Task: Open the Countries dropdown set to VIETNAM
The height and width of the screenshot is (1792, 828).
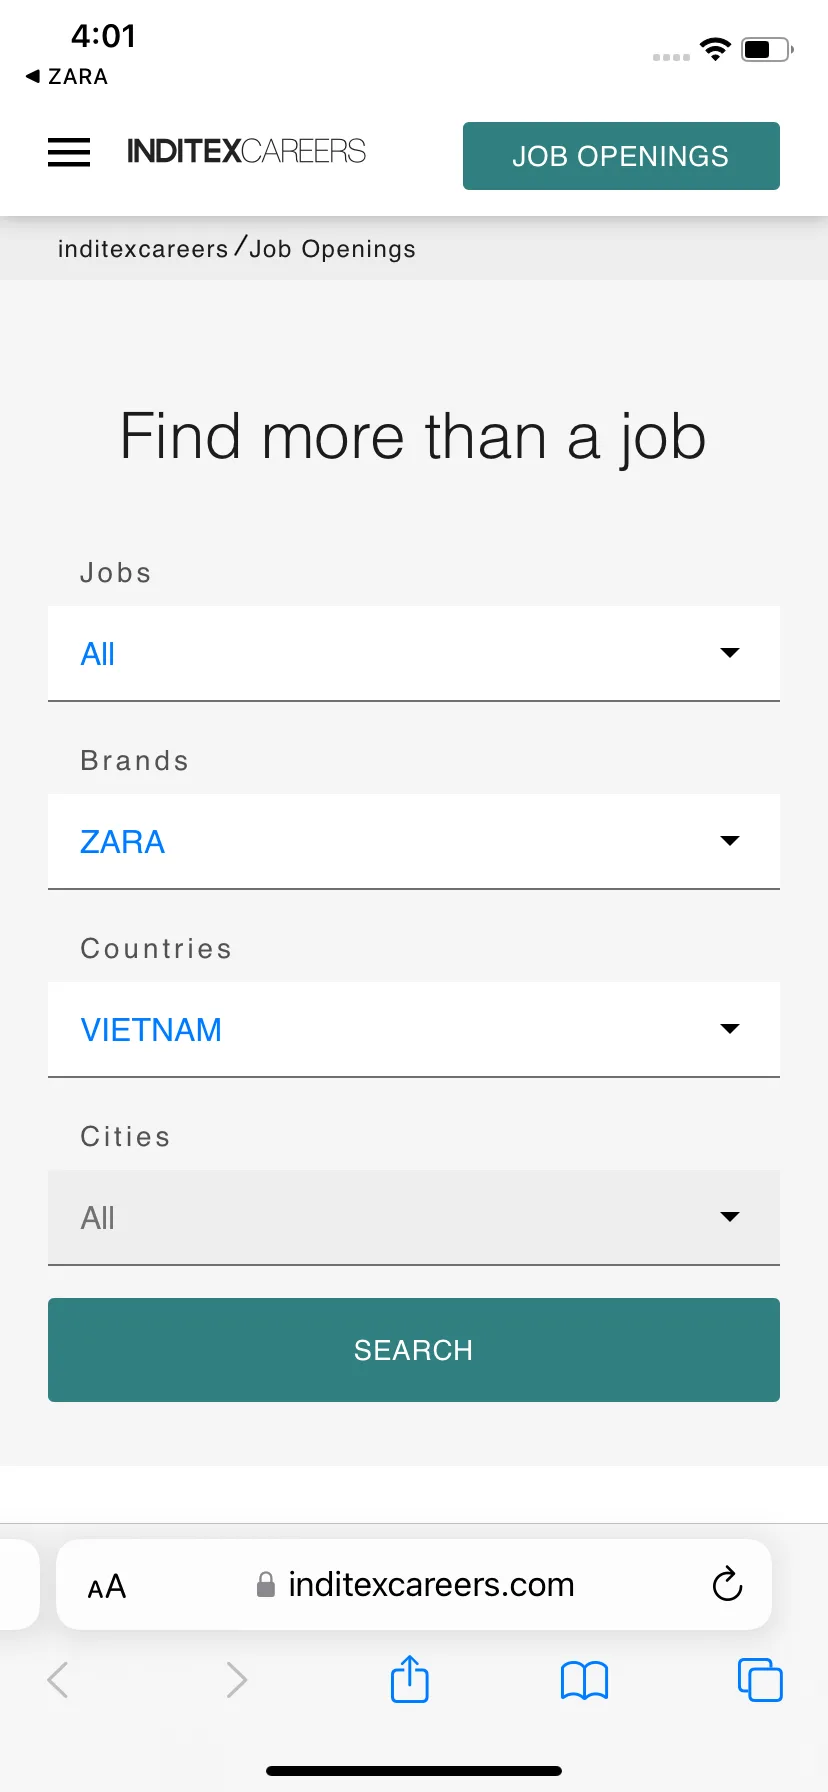Action: [414, 1030]
